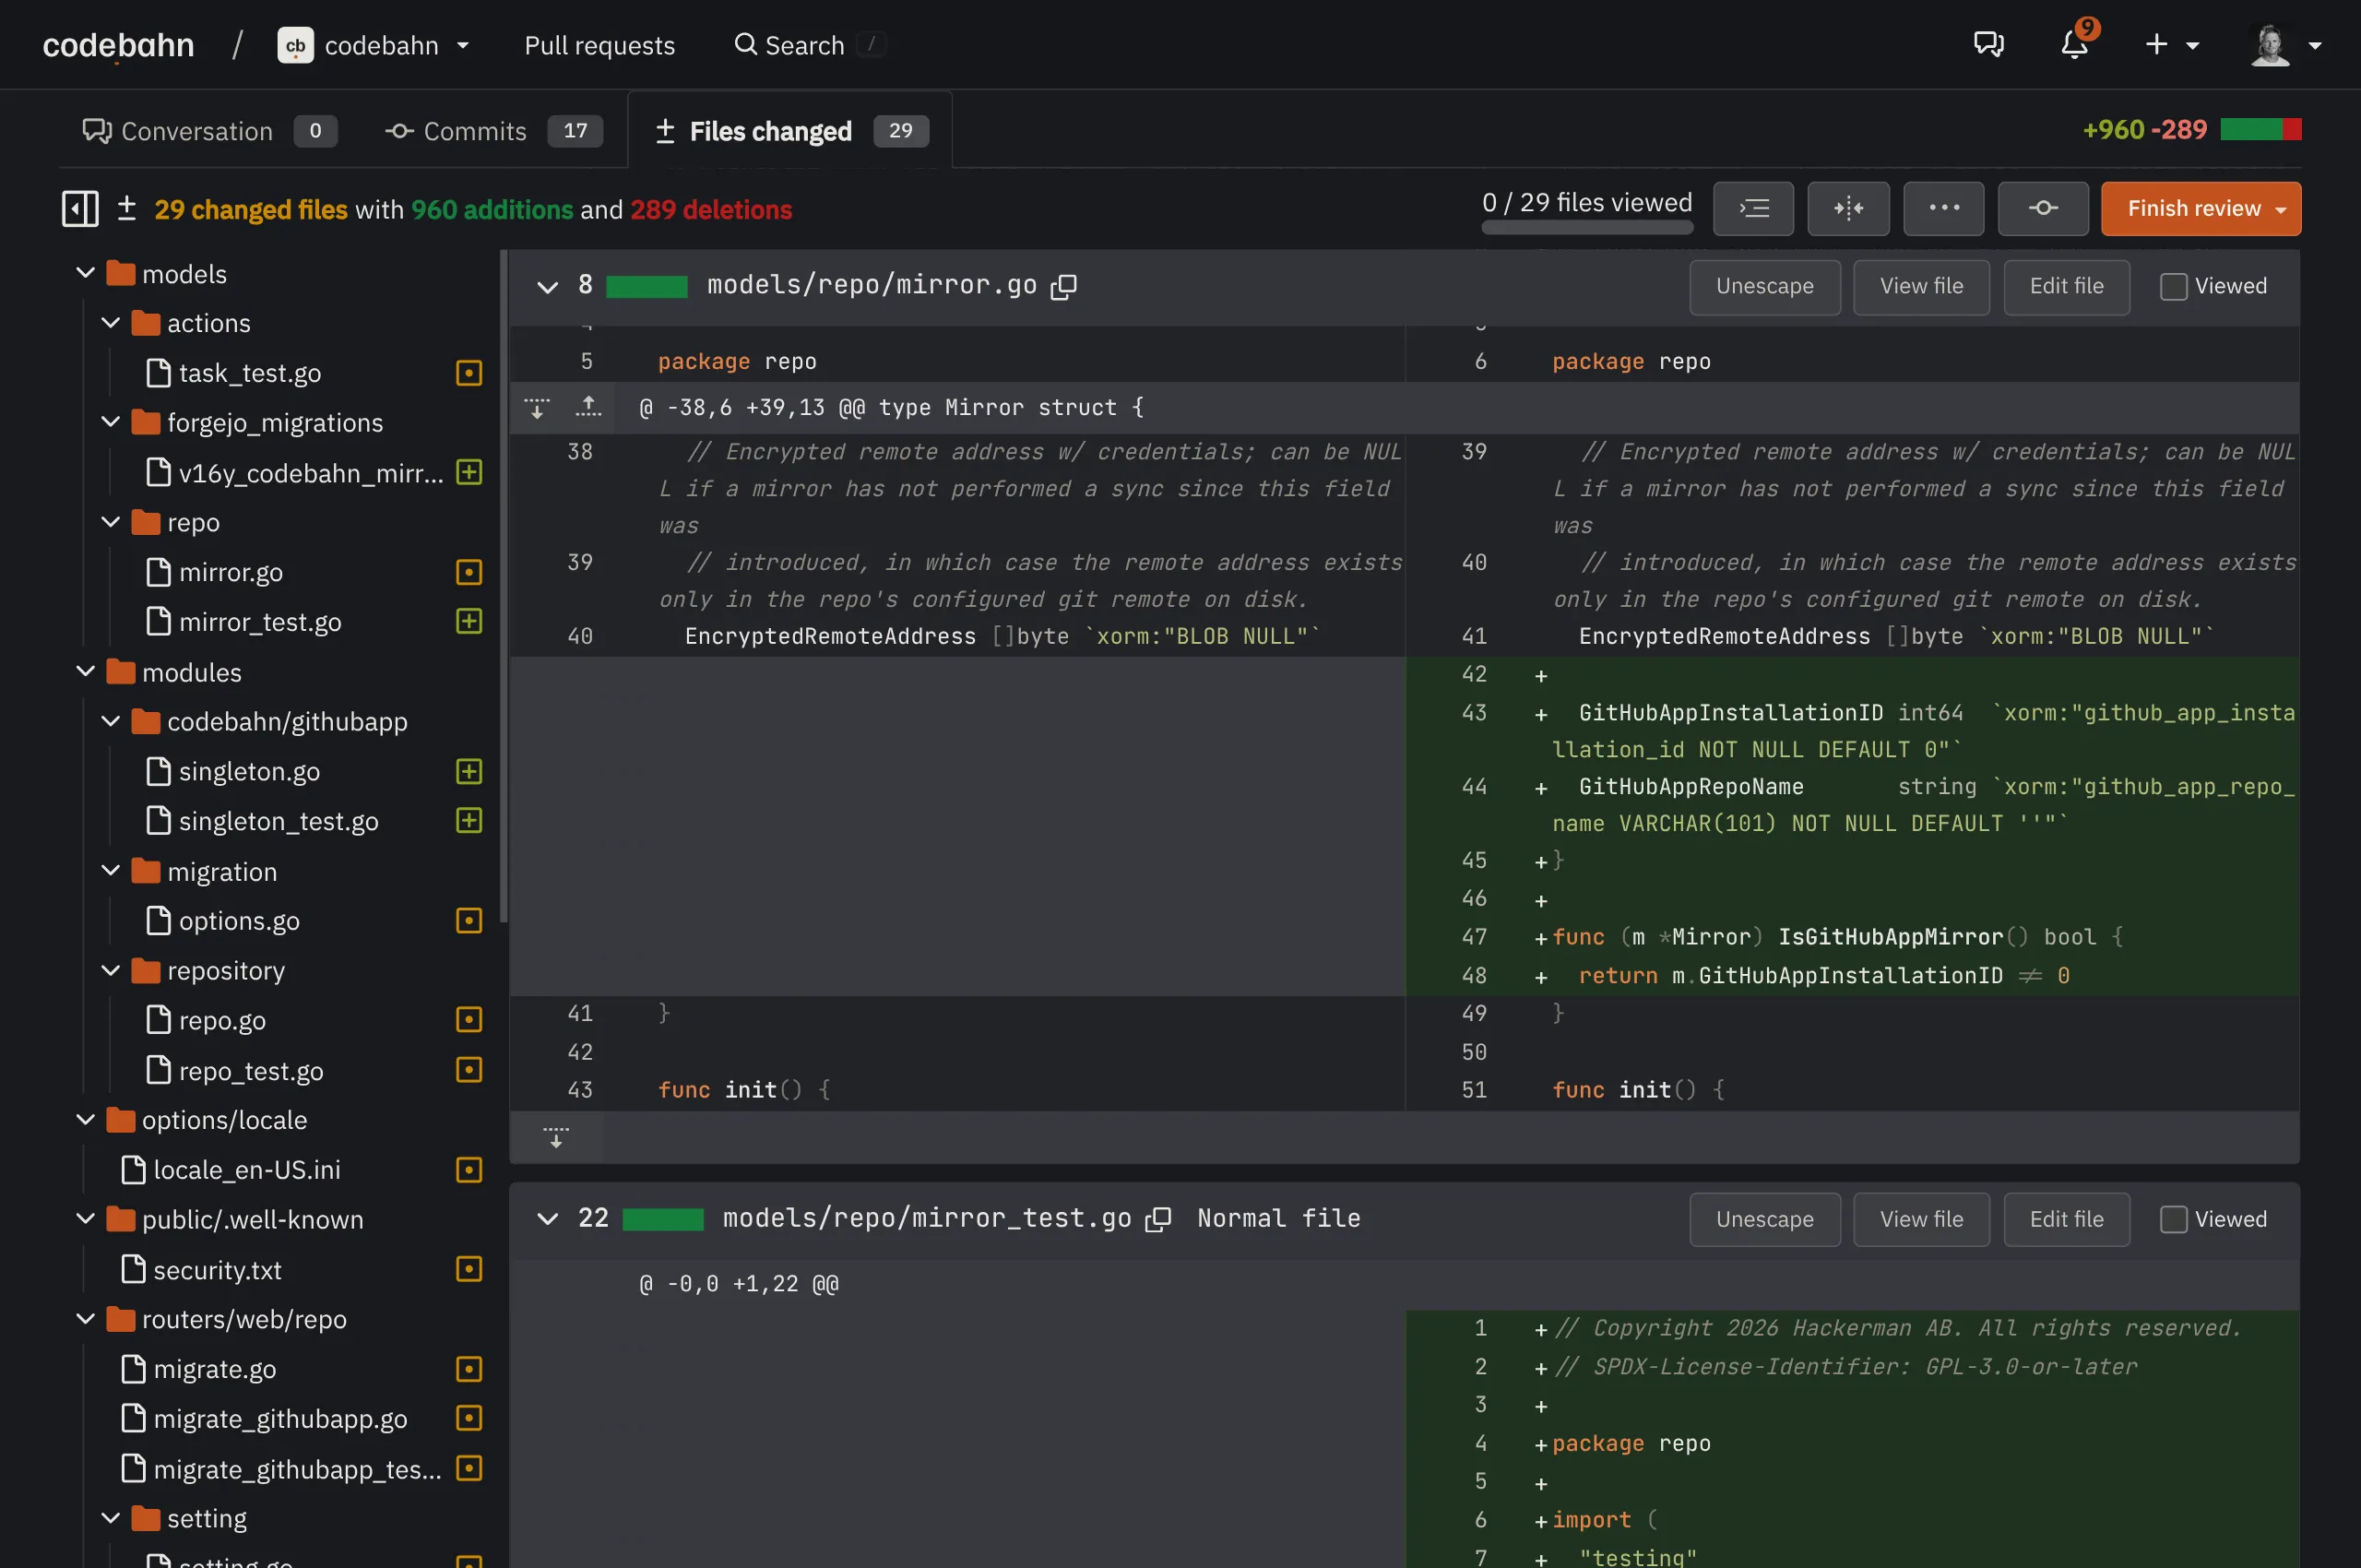Screen dimensions: 2361x1568
Task: Click the files viewed progress bar
Action: pyautogui.click(x=1587, y=227)
